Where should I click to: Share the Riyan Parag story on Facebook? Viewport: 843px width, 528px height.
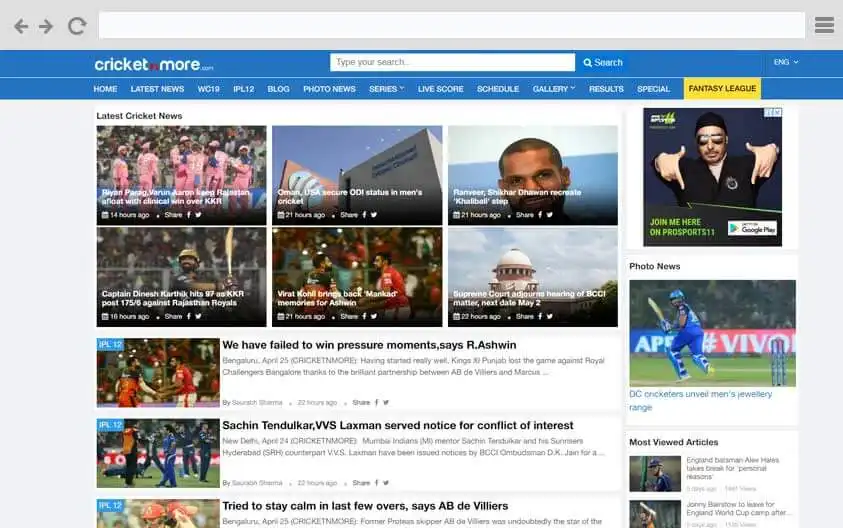tap(189, 215)
